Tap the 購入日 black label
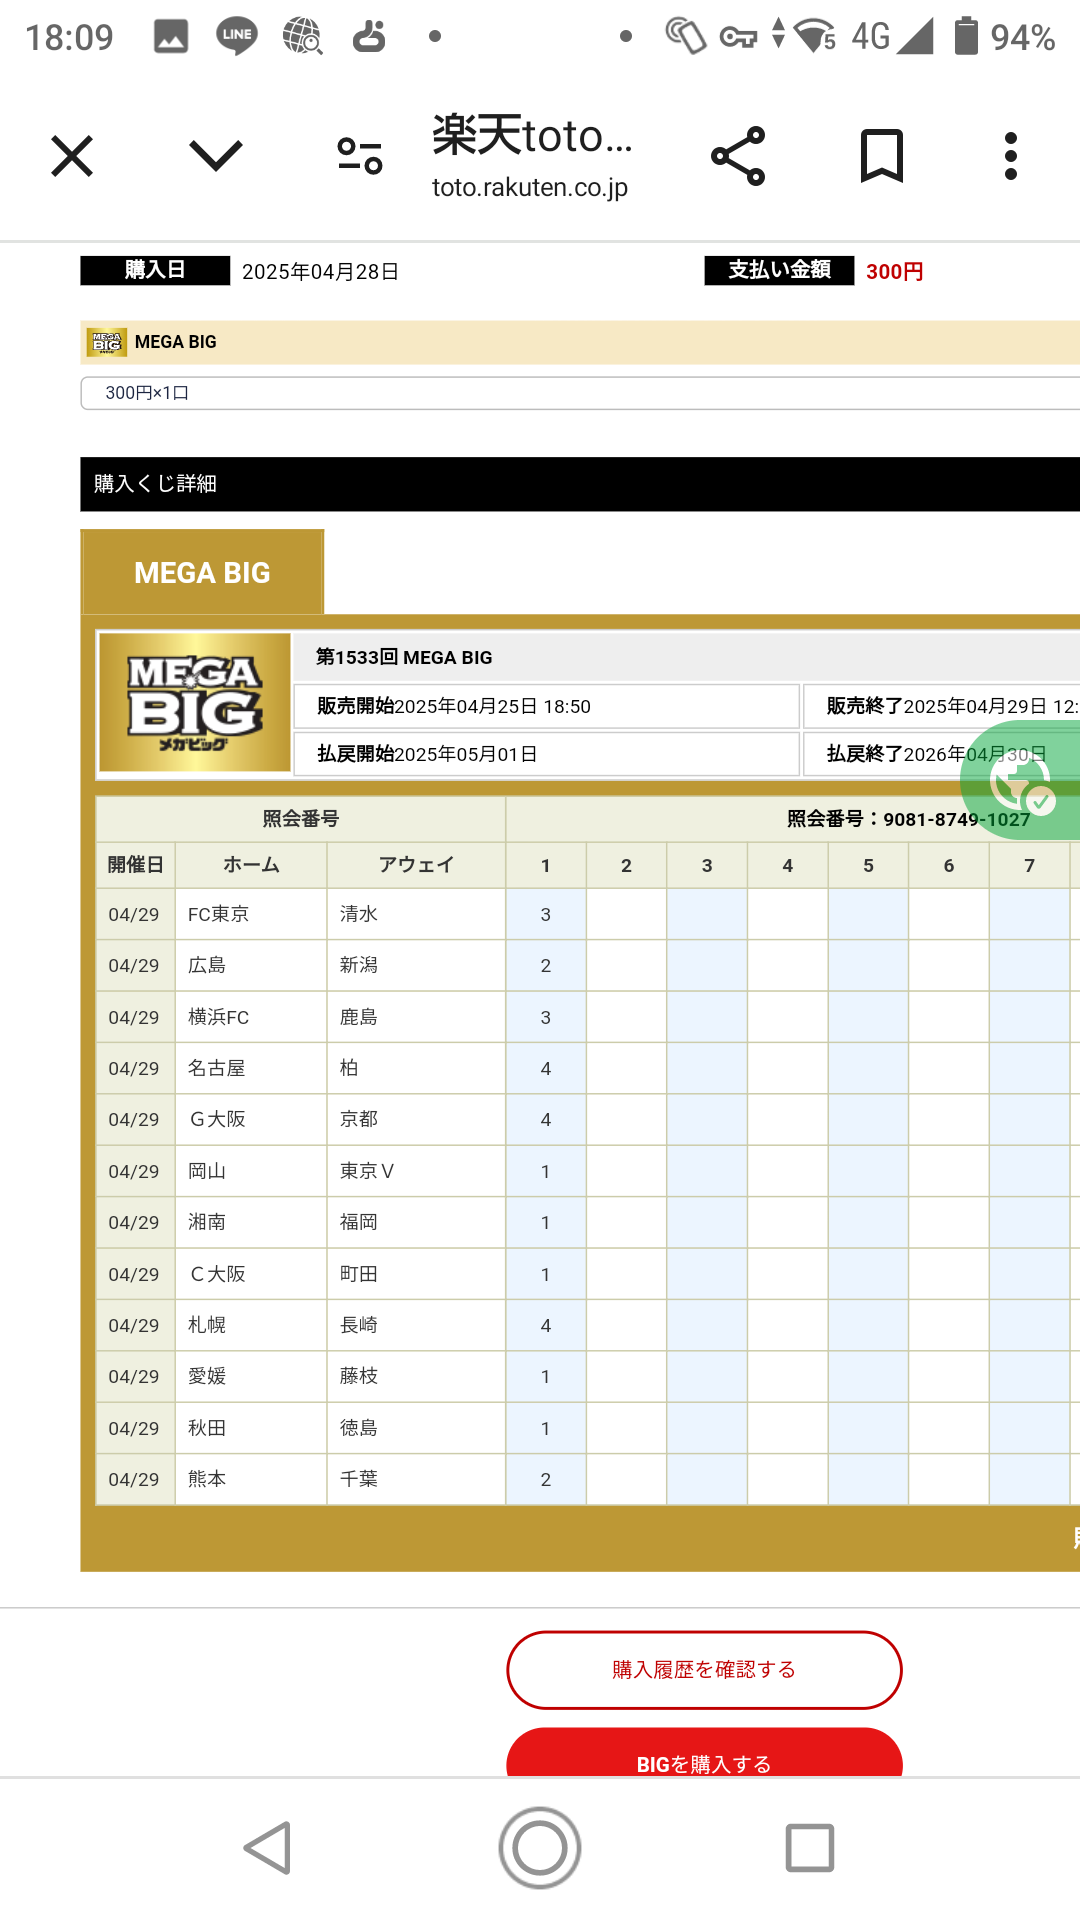This screenshot has height=1920, width=1080. tap(155, 270)
